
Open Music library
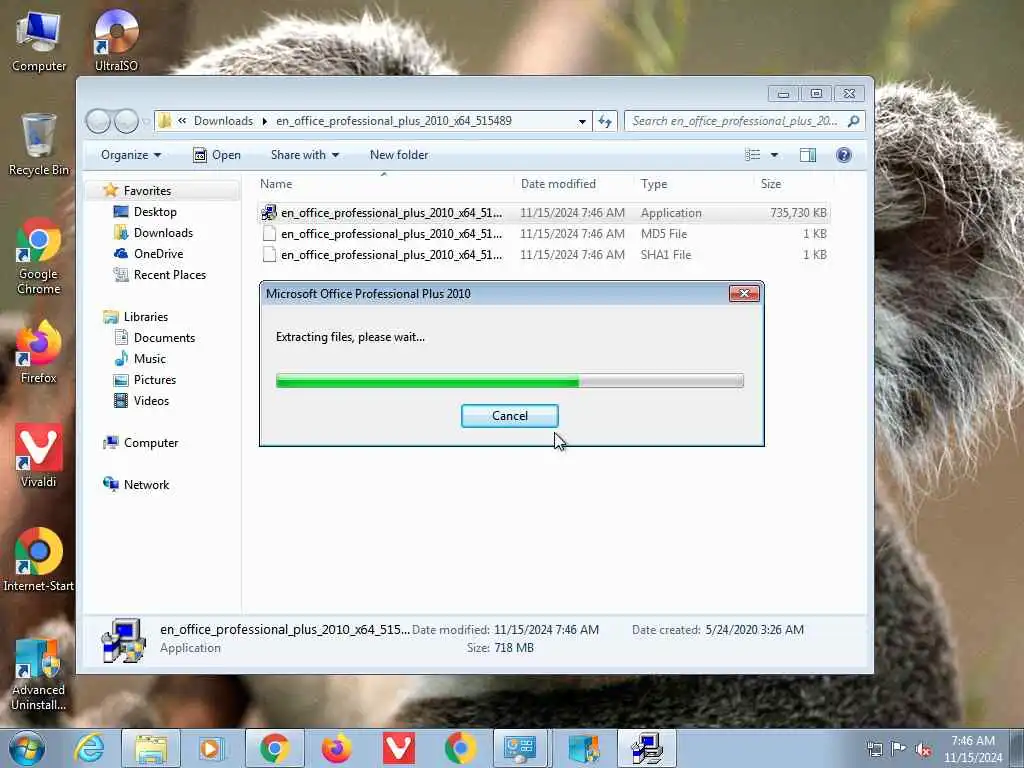pos(150,359)
